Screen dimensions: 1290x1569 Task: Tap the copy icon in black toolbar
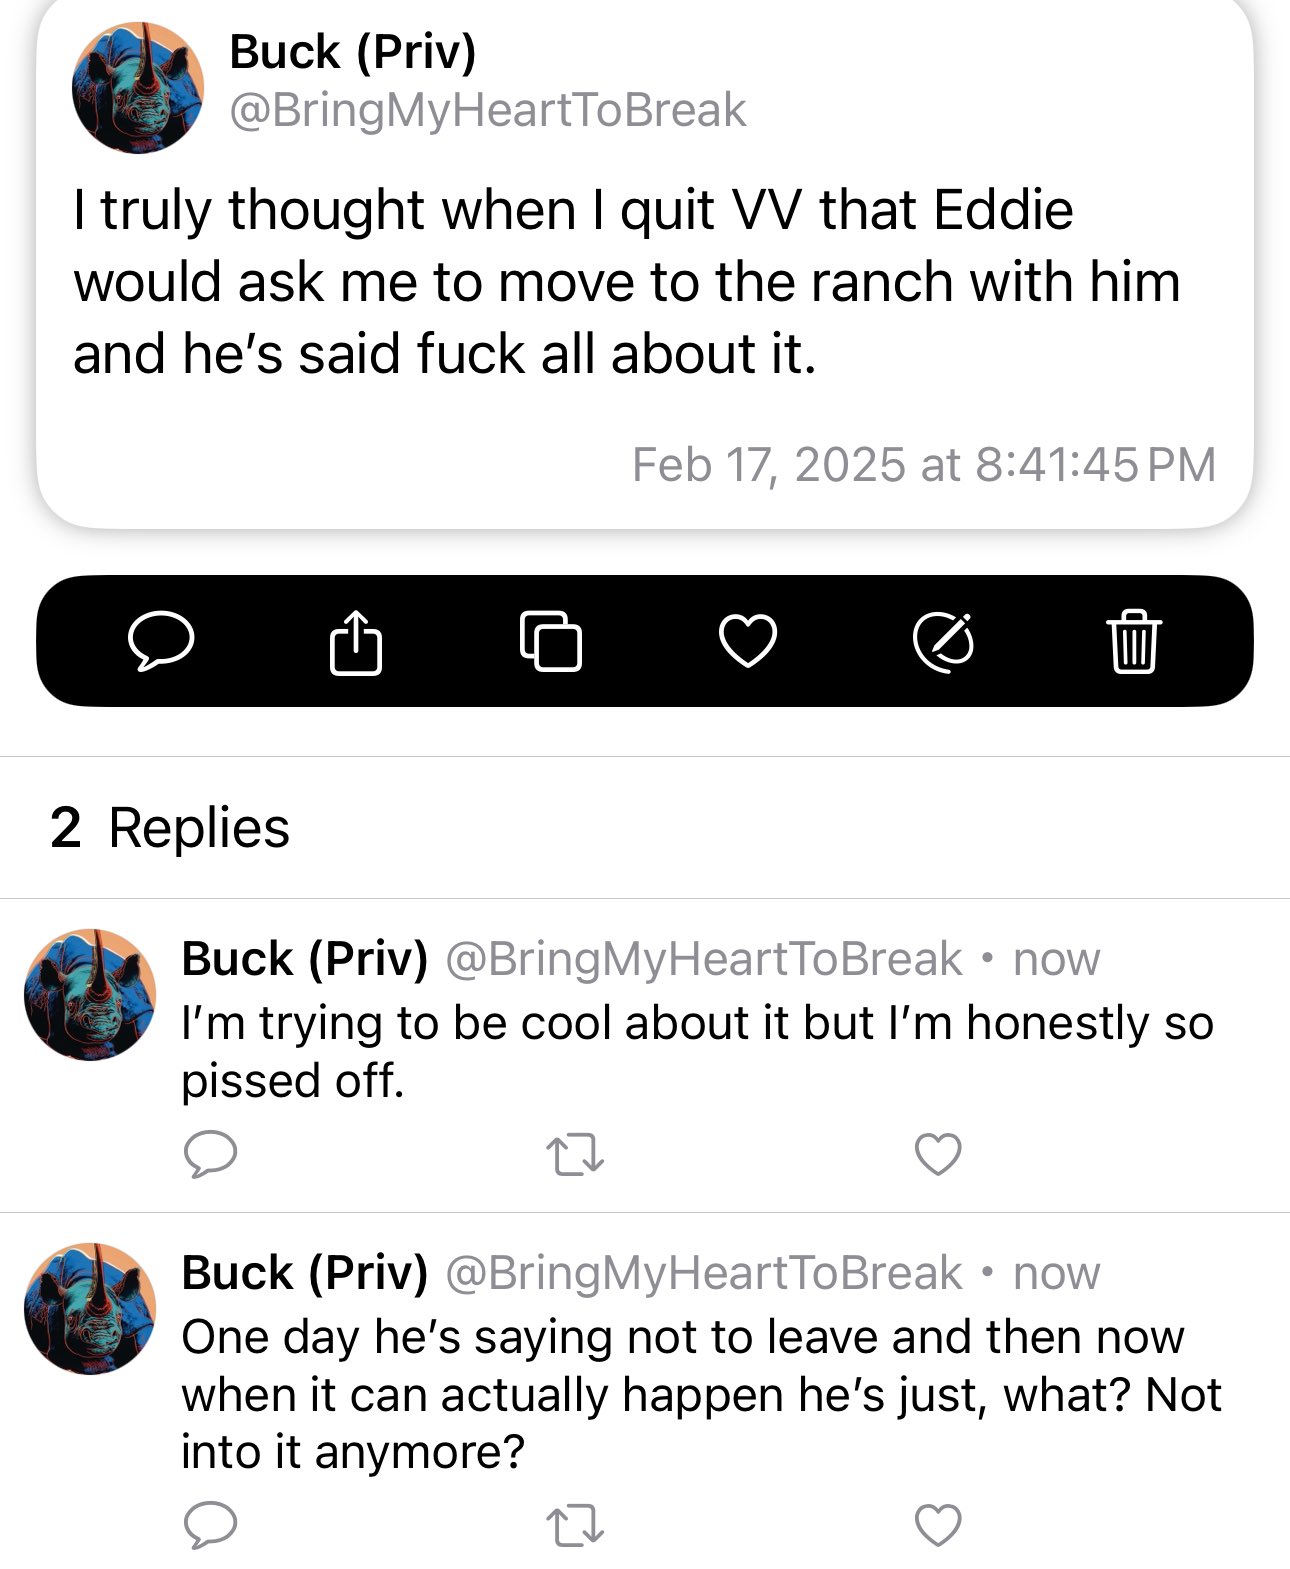(551, 641)
